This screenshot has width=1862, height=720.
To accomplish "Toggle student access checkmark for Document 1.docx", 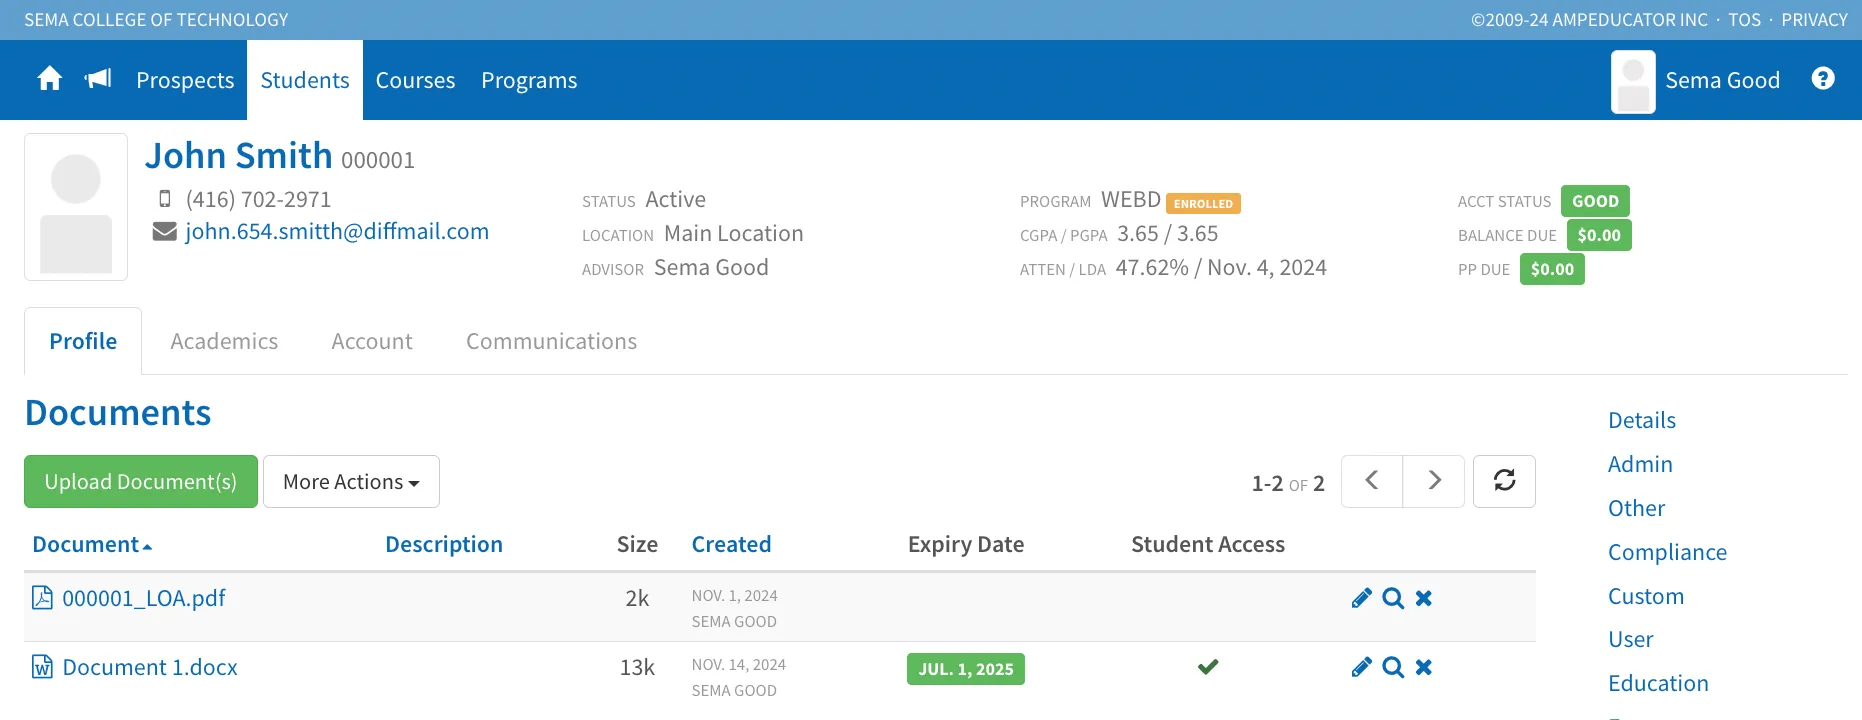I will (1208, 667).
